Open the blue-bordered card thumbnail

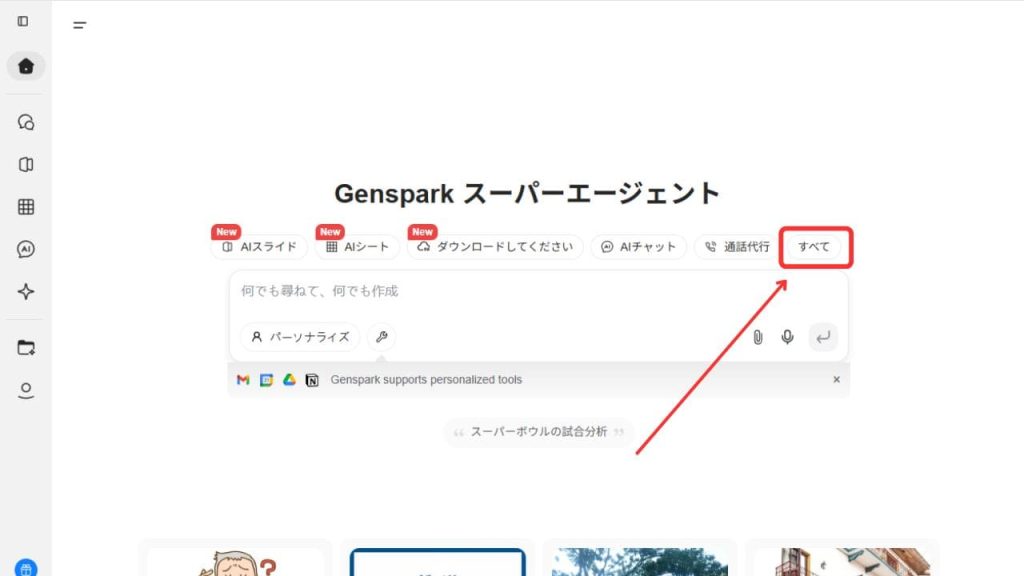point(438,562)
